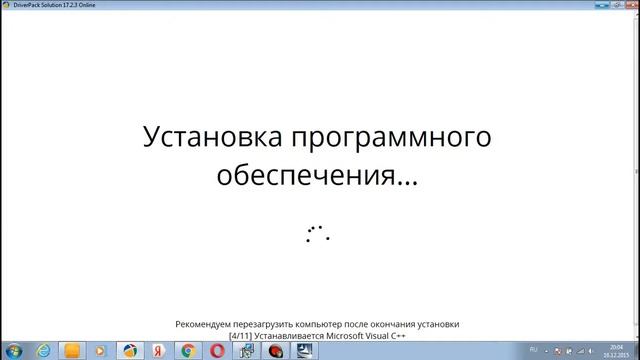Open Yandex browser from the taskbar
The height and width of the screenshot is (360, 640).
(159, 351)
